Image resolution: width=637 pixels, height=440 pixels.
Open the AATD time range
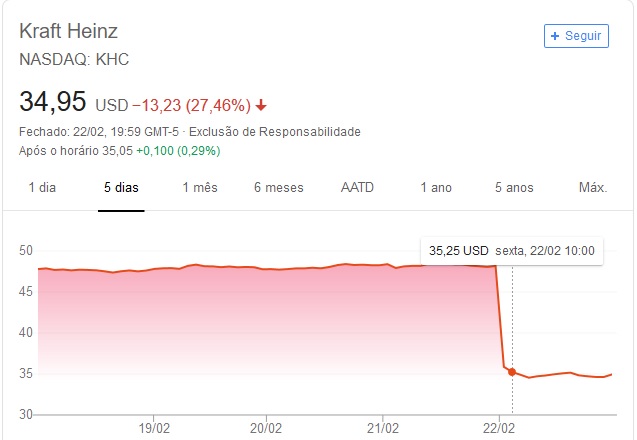point(358,188)
